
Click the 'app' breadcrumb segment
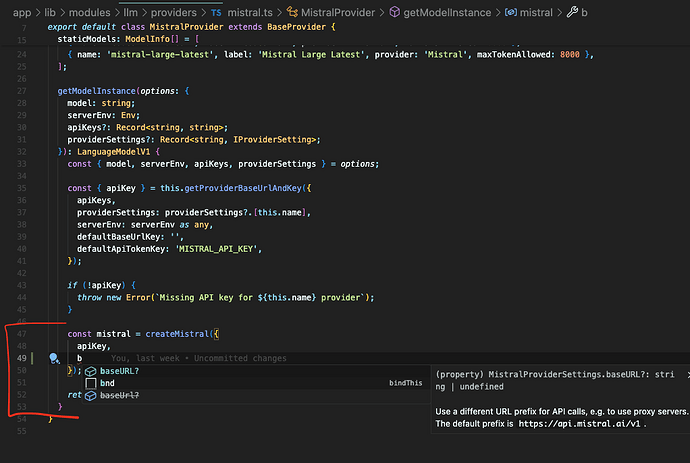click(22, 13)
